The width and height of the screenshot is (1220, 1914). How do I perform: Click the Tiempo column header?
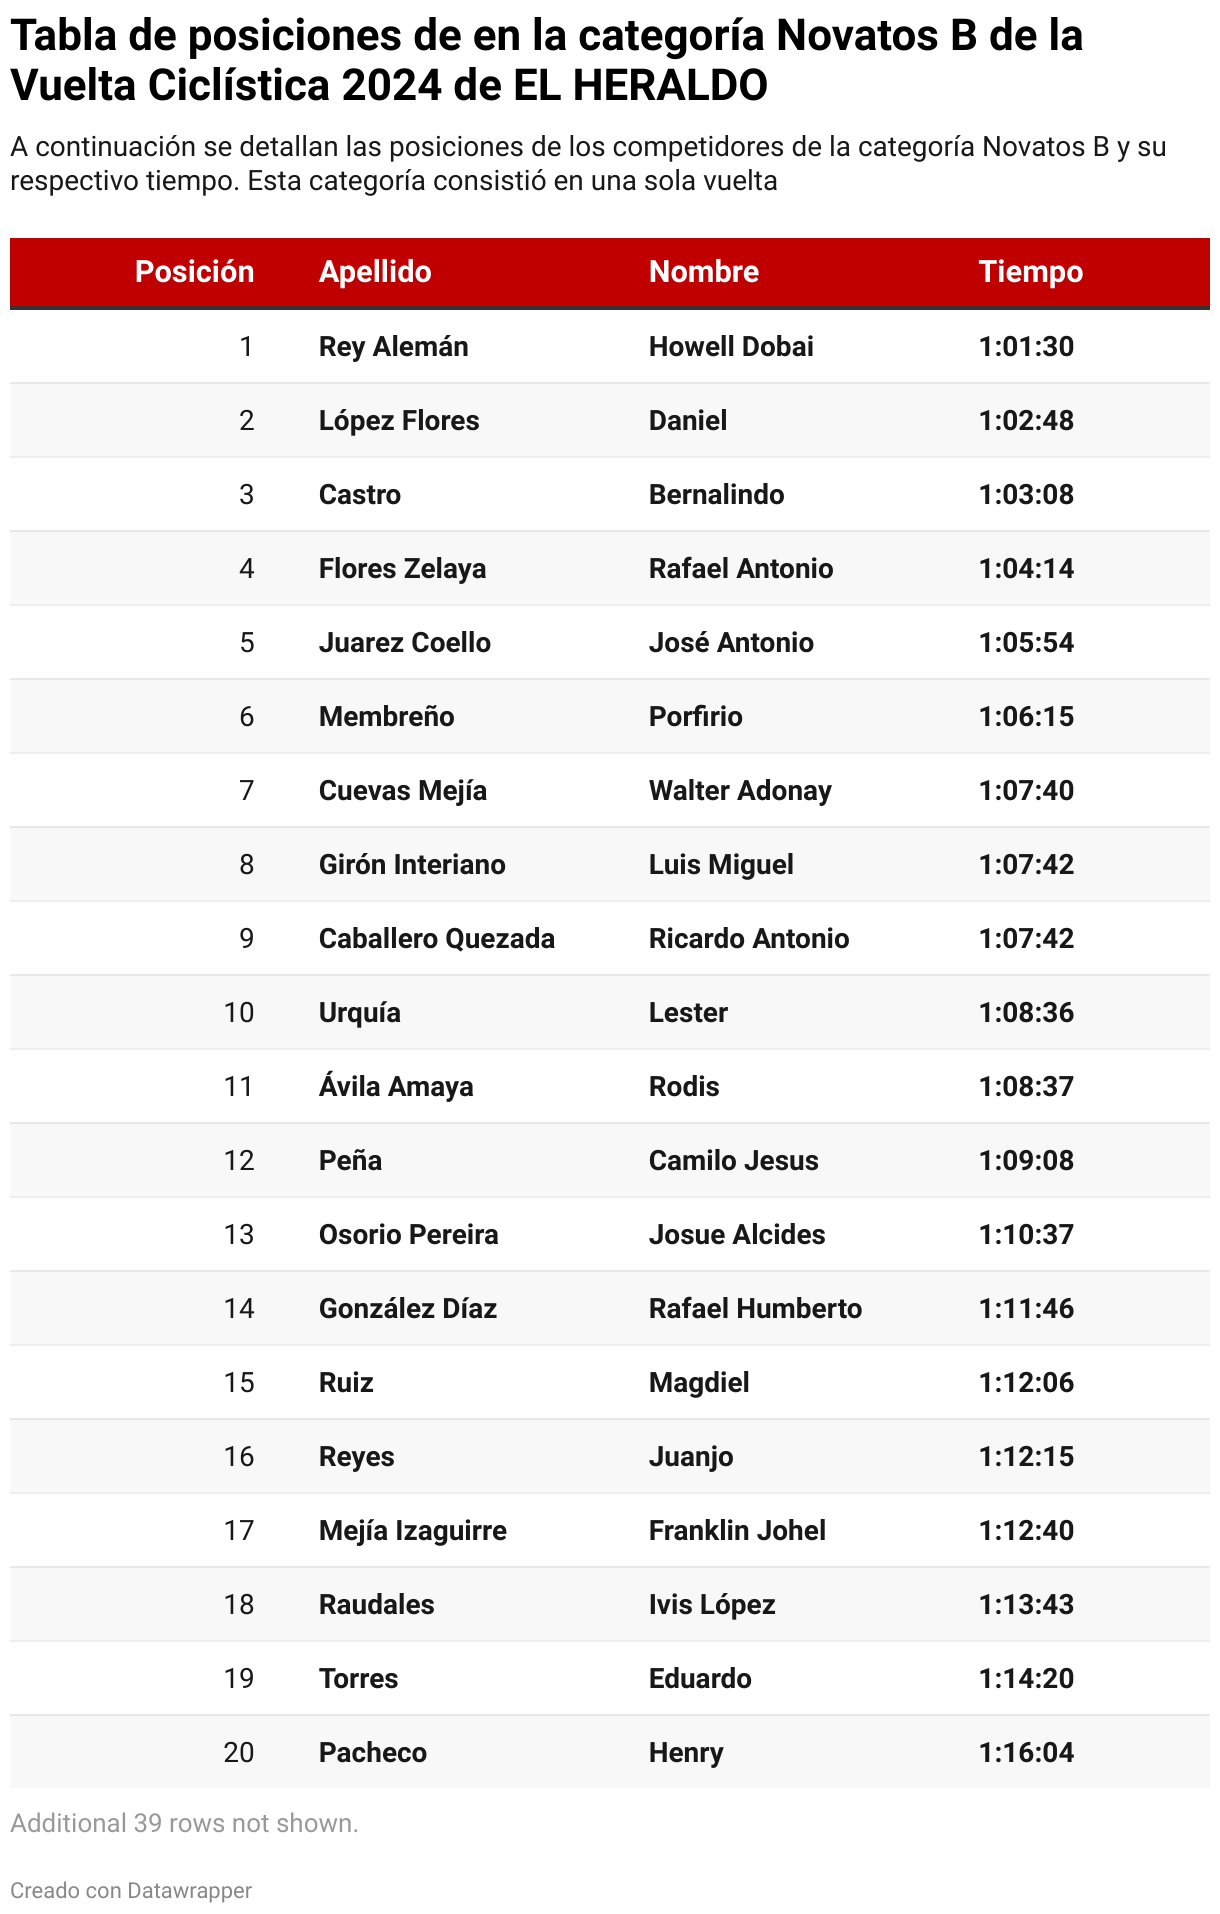pos(1031,272)
